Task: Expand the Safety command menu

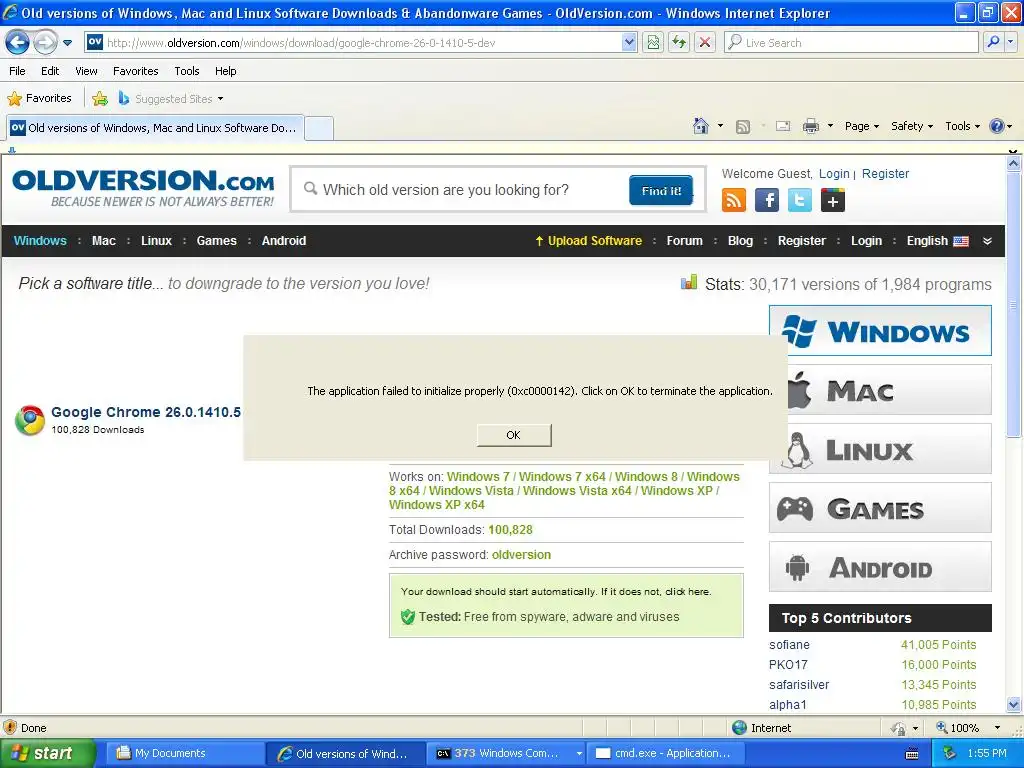Action: pos(912,126)
